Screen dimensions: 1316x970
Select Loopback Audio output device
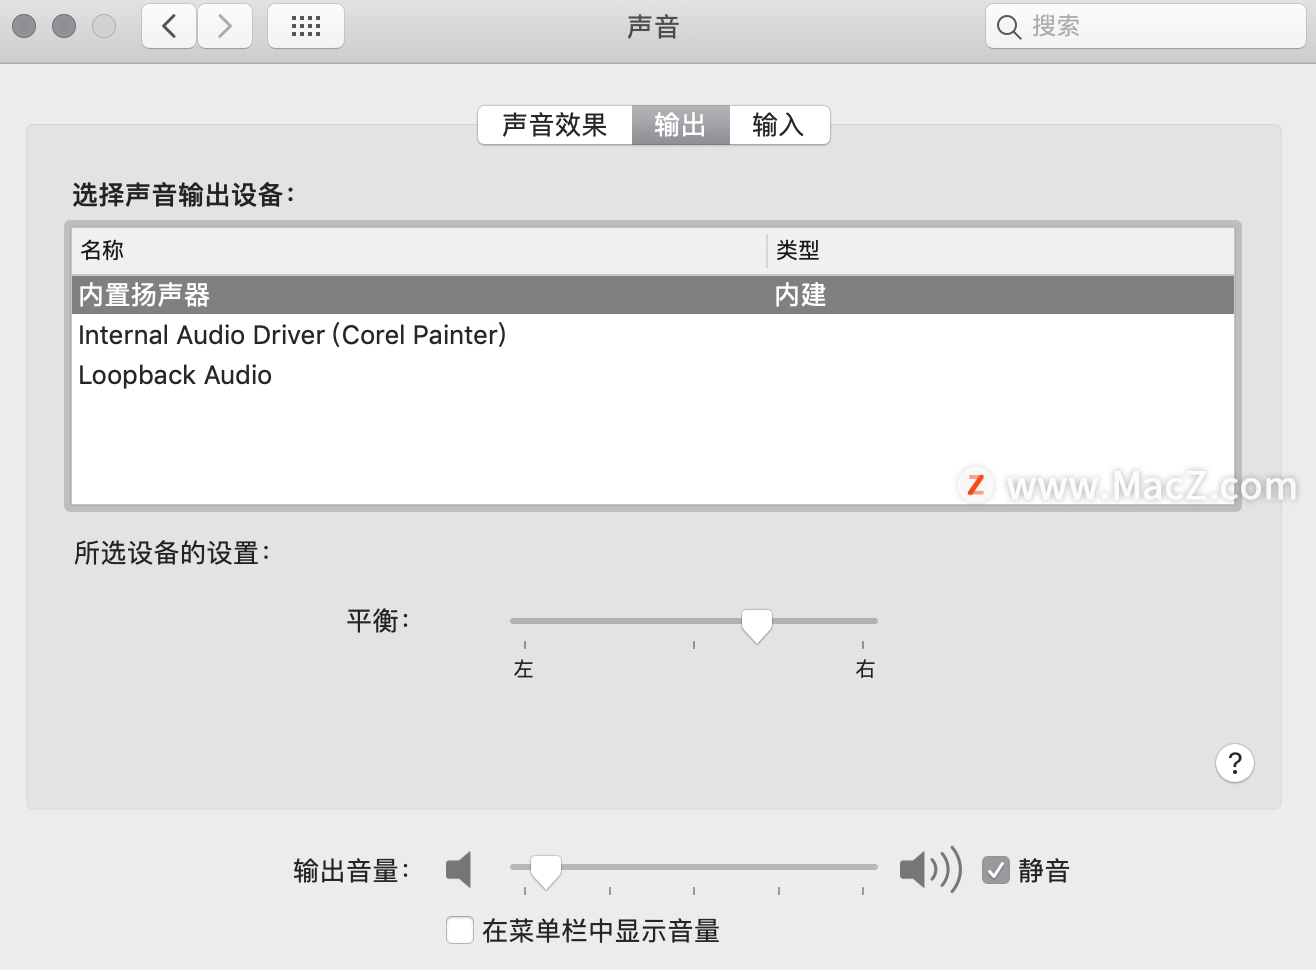pyautogui.click(x=653, y=375)
